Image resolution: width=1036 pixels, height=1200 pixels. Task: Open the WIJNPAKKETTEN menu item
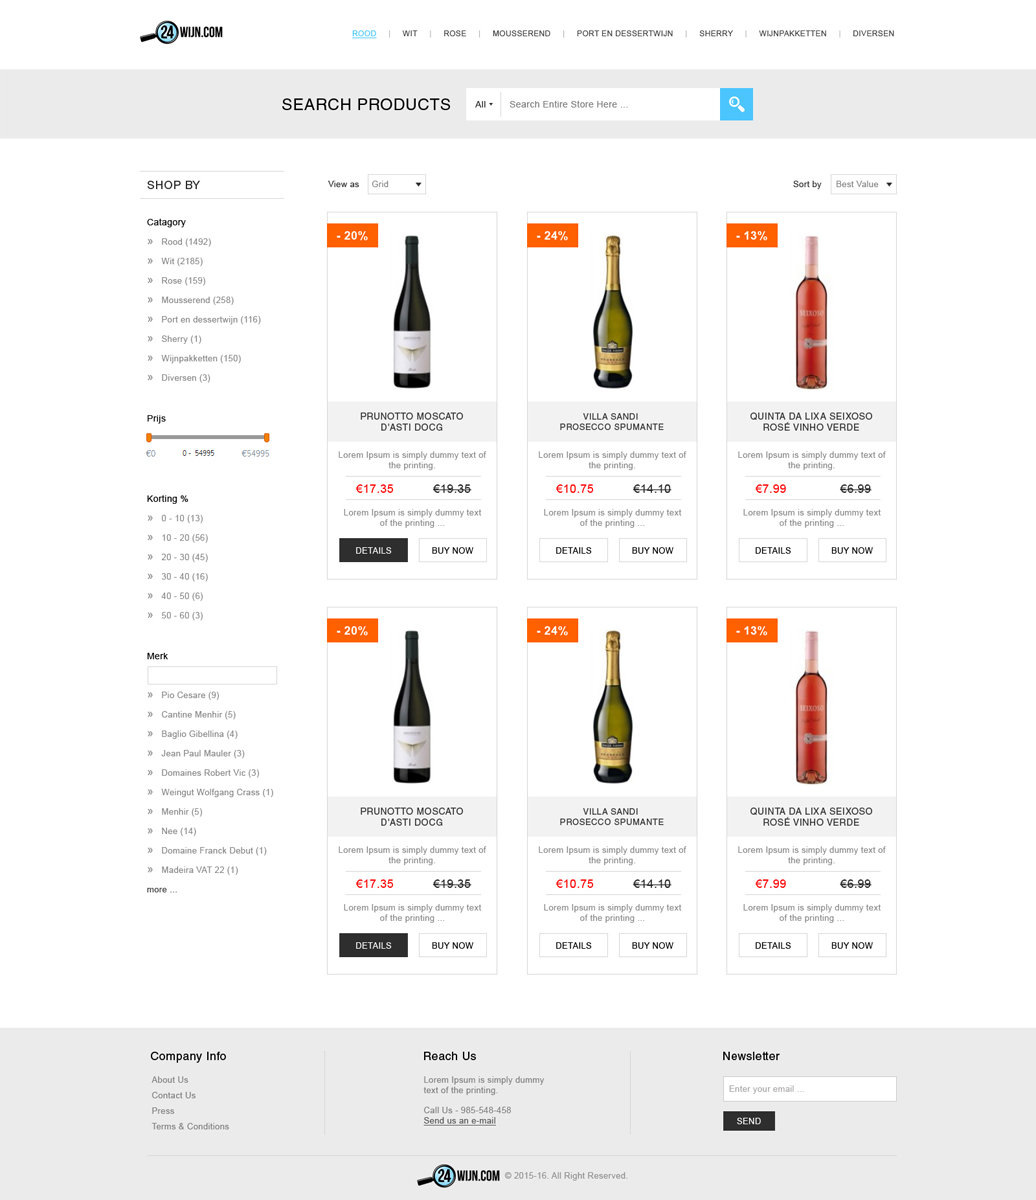(x=793, y=34)
